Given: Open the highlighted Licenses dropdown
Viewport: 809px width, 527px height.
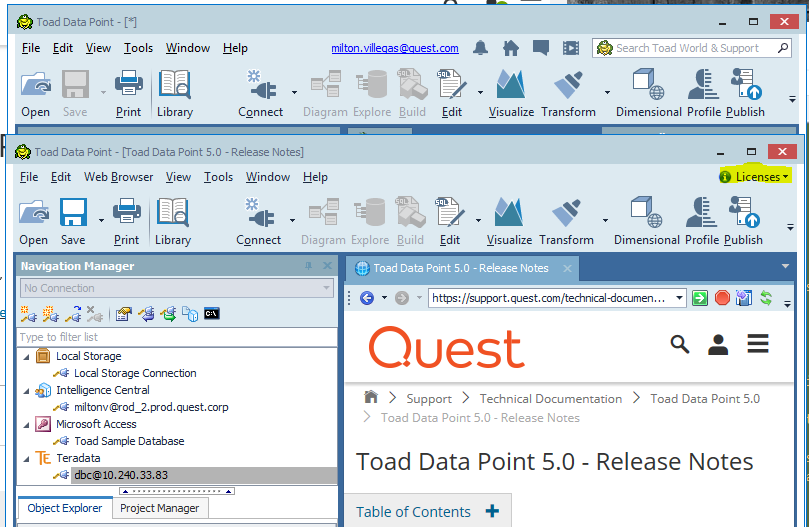Looking at the screenshot, I should [x=755, y=177].
